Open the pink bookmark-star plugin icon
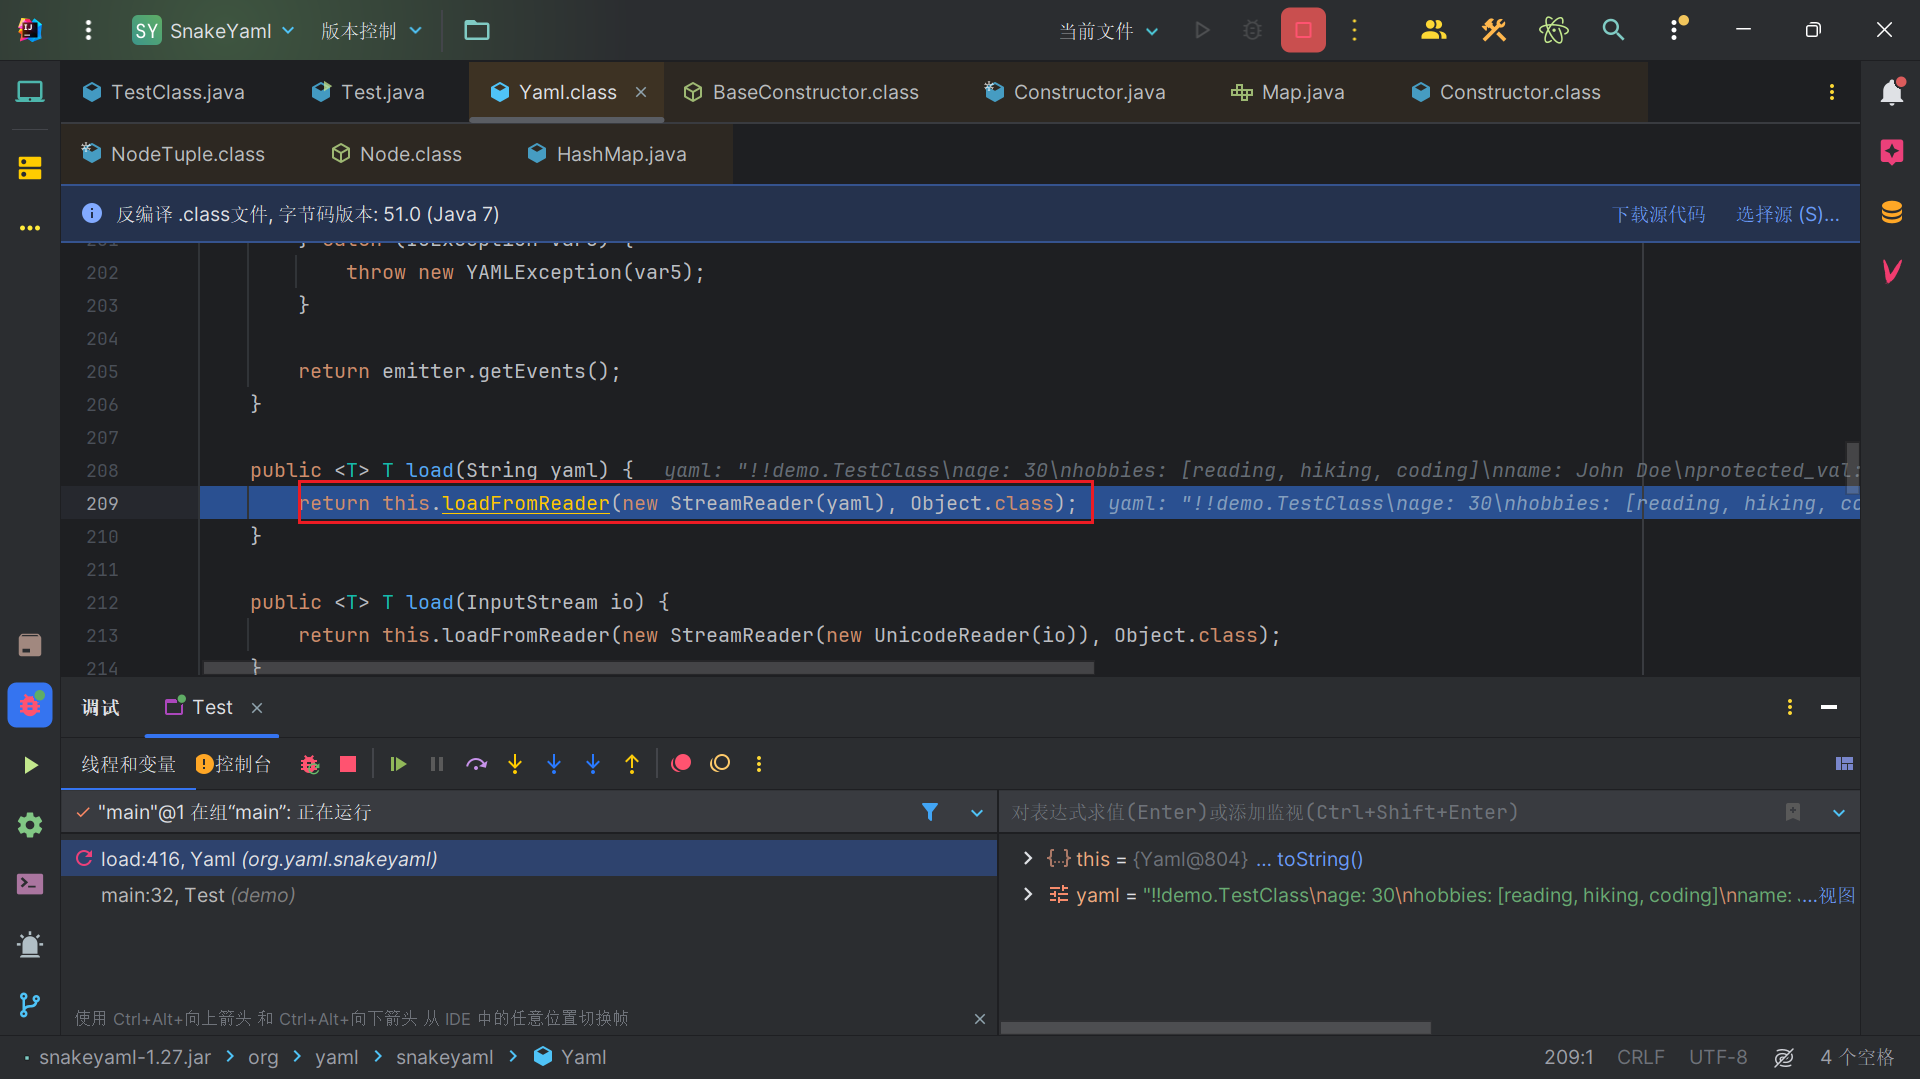 tap(1891, 152)
